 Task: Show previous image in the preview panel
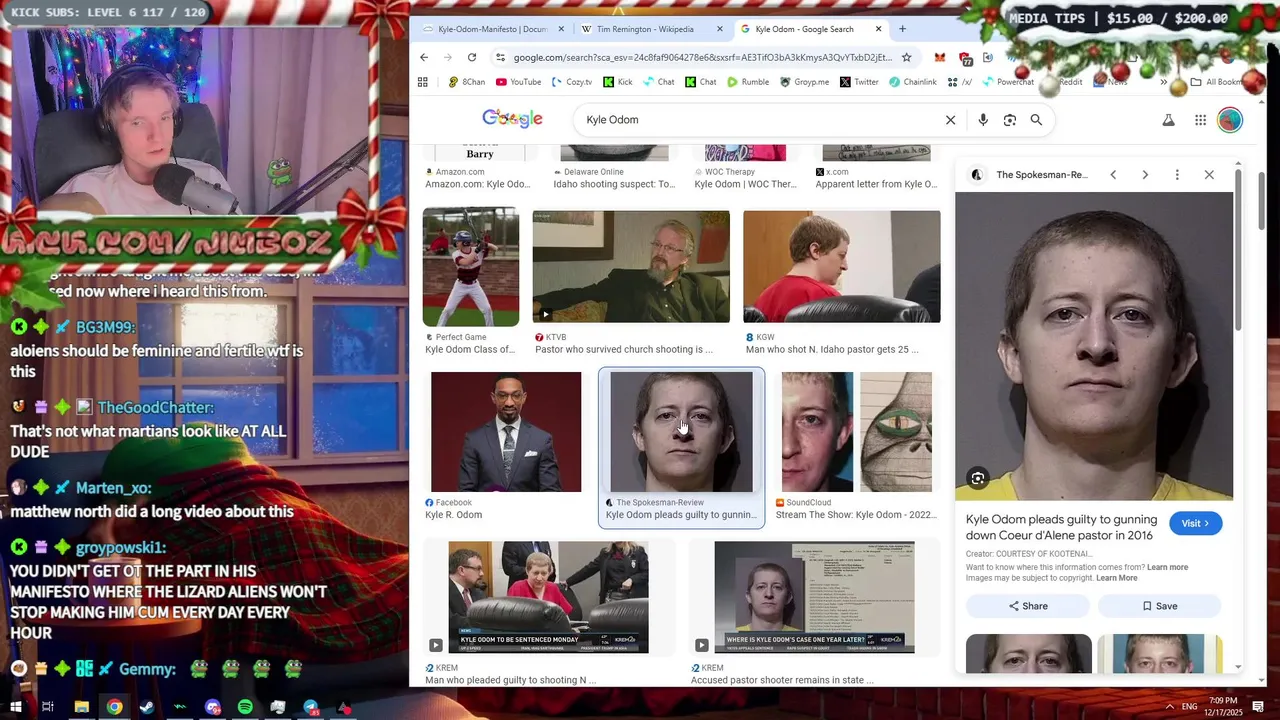(x=1113, y=174)
